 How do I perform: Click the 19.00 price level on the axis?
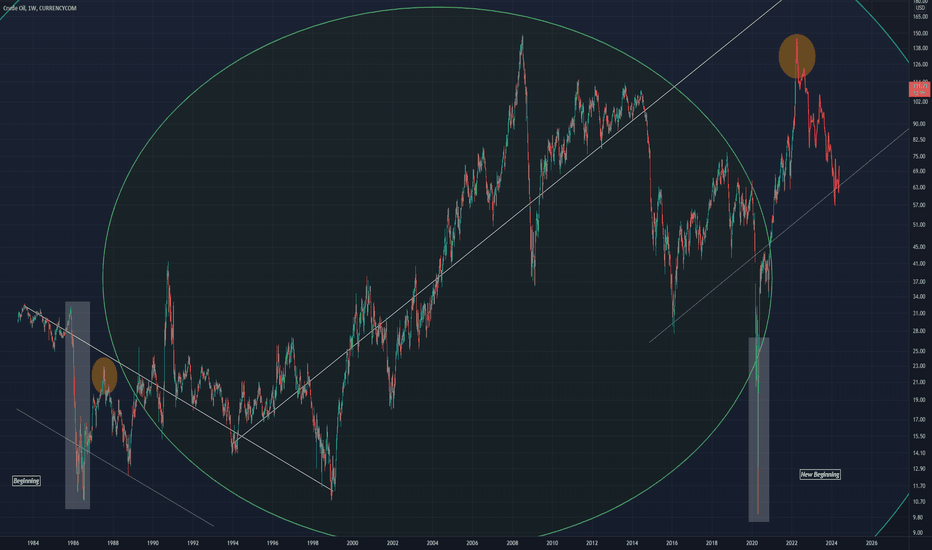tap(920, 400)
